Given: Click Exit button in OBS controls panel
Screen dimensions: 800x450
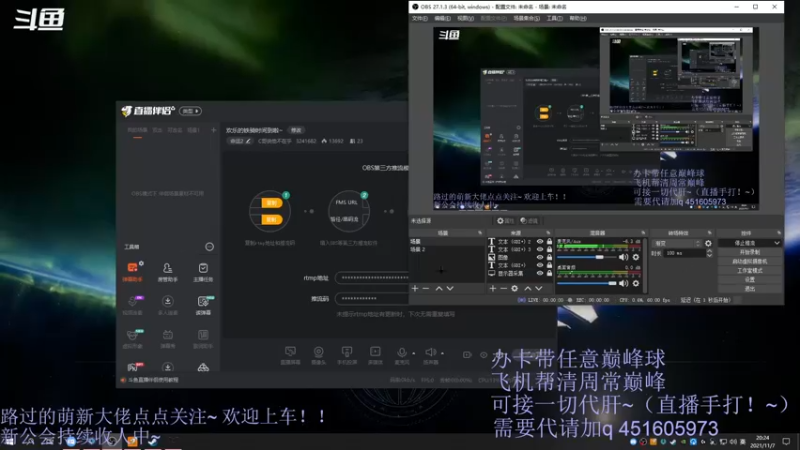Looking at the screenshot, I should coord(749,289).
